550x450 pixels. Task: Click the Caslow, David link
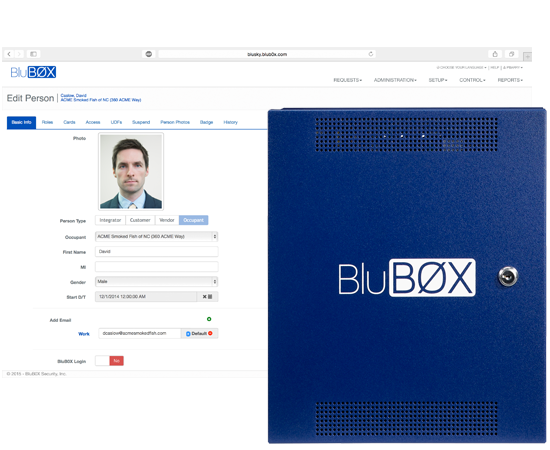[73, 95]
